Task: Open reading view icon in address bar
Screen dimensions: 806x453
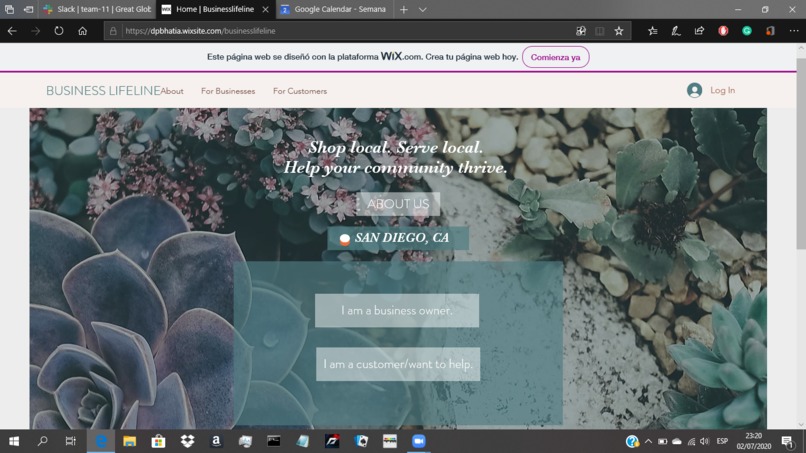Action: pyautogui.click(x=599, y=31)
